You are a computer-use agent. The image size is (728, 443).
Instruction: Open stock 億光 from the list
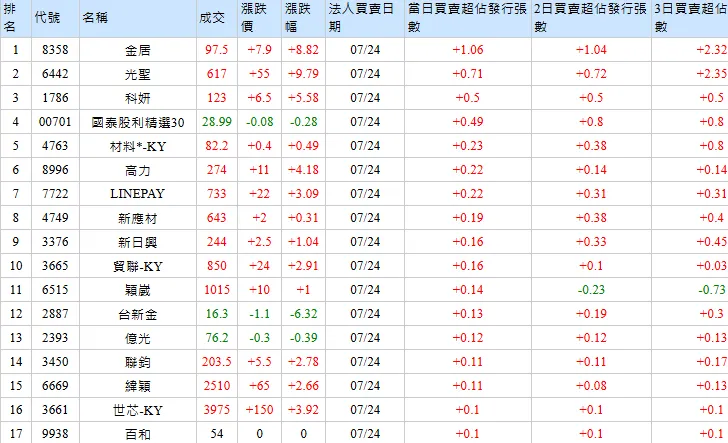[138, 338]
